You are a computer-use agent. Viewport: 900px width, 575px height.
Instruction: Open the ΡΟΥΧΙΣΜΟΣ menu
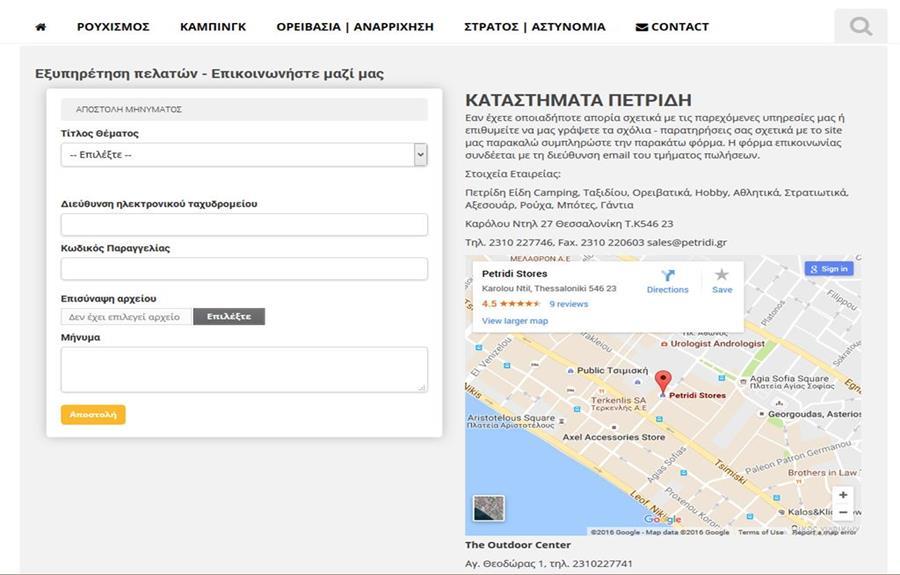click(113, 27)
